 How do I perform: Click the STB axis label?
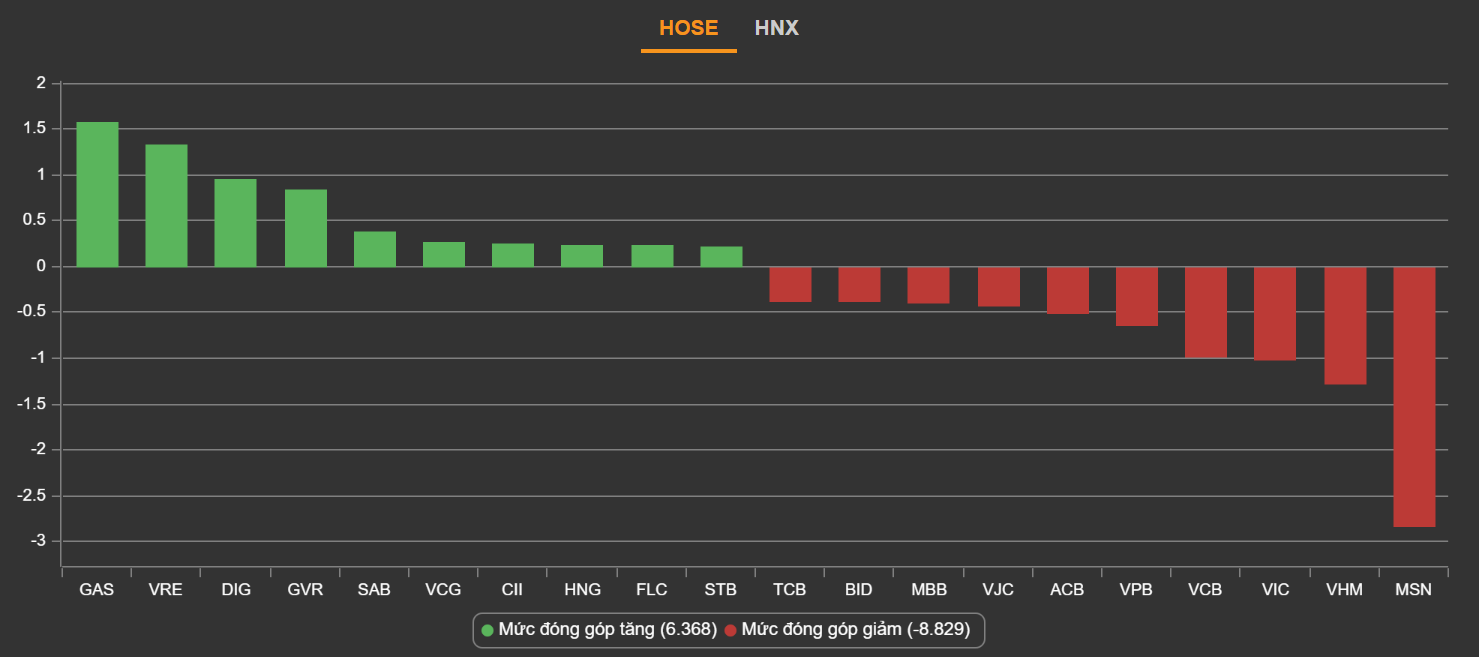720,590
